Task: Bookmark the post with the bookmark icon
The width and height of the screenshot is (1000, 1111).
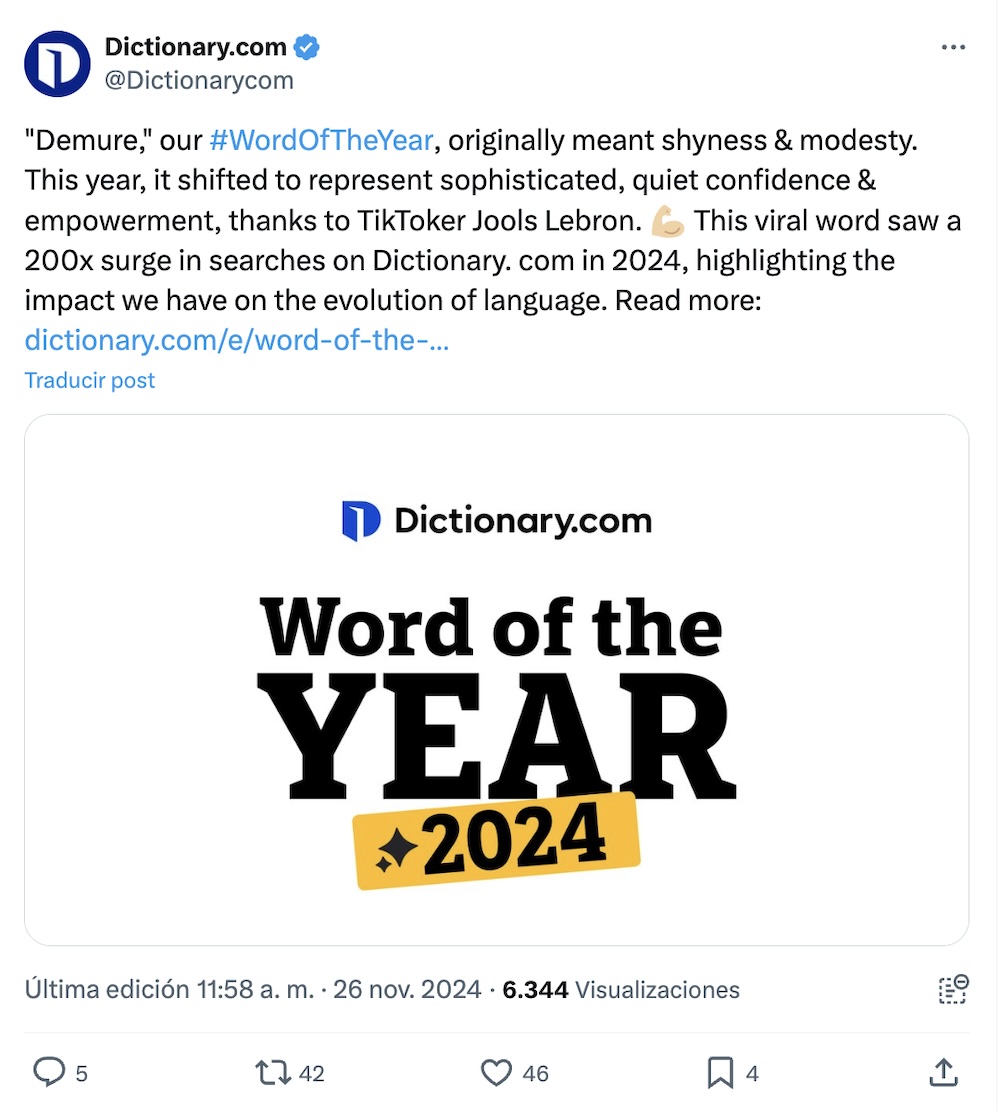Action: point(720,1073)
